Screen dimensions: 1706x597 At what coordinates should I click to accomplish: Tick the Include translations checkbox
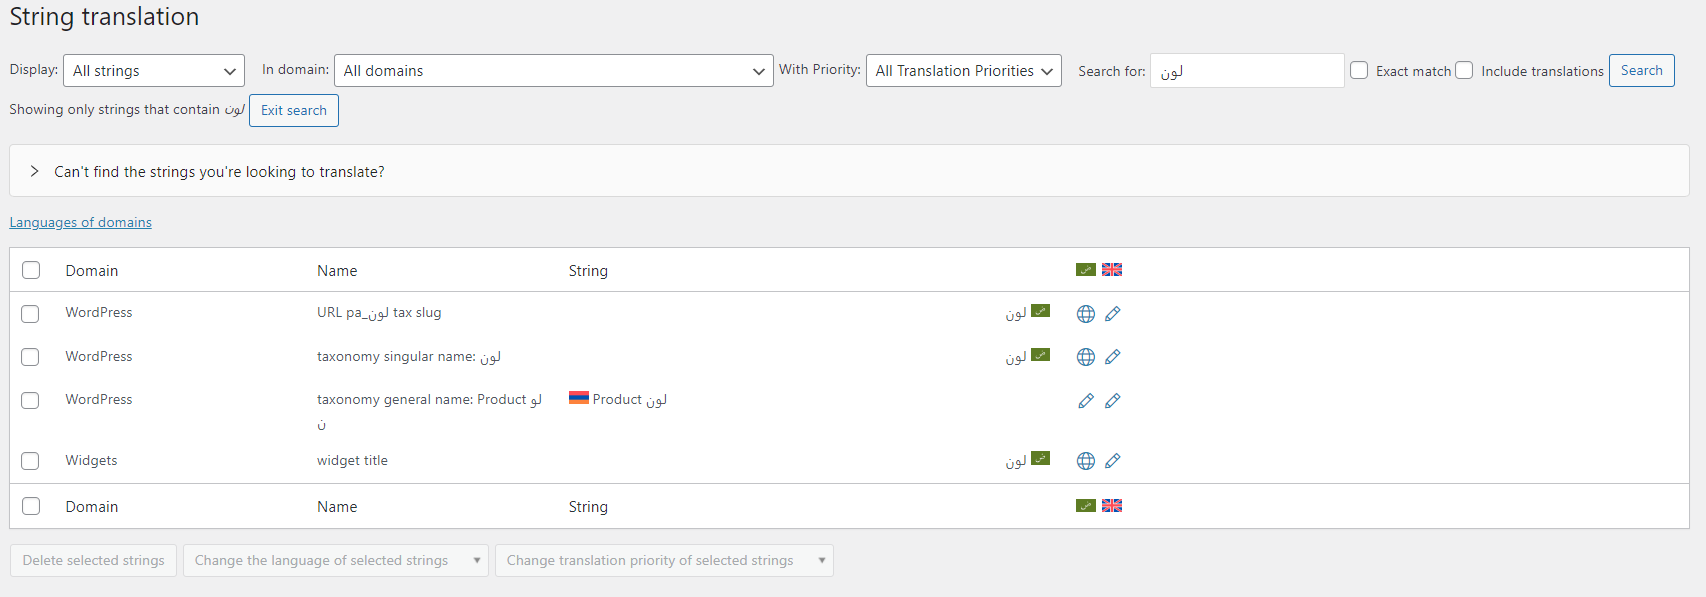pyautogui.click(x=1464, y=70)
